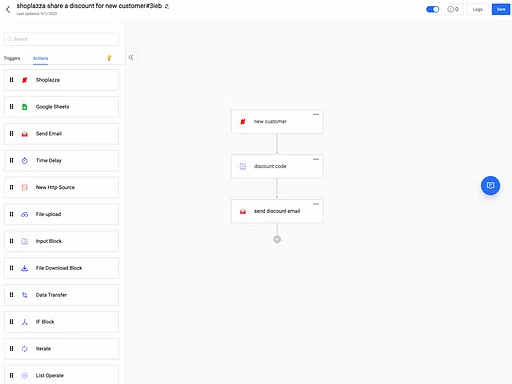The image size is (512, 384).
Task: Open the send discount email node
Action: (277, 211)
